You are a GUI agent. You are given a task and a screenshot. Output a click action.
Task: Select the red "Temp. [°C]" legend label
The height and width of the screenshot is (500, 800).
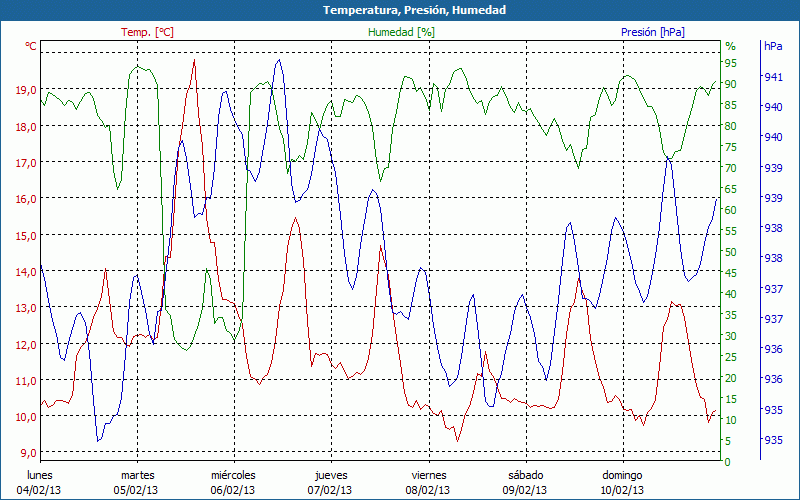coord(147,32)
